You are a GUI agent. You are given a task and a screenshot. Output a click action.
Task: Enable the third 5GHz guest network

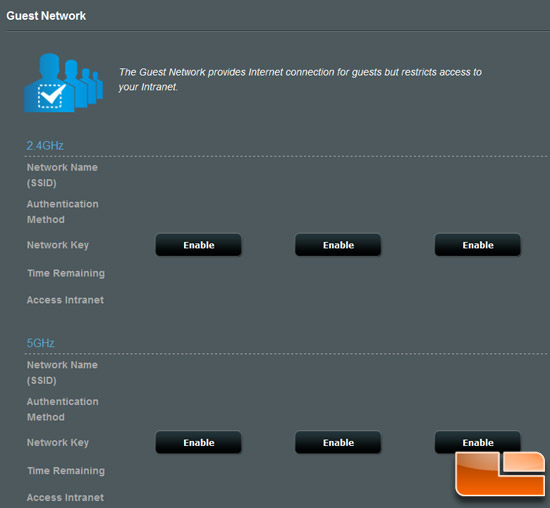(478, 442)
